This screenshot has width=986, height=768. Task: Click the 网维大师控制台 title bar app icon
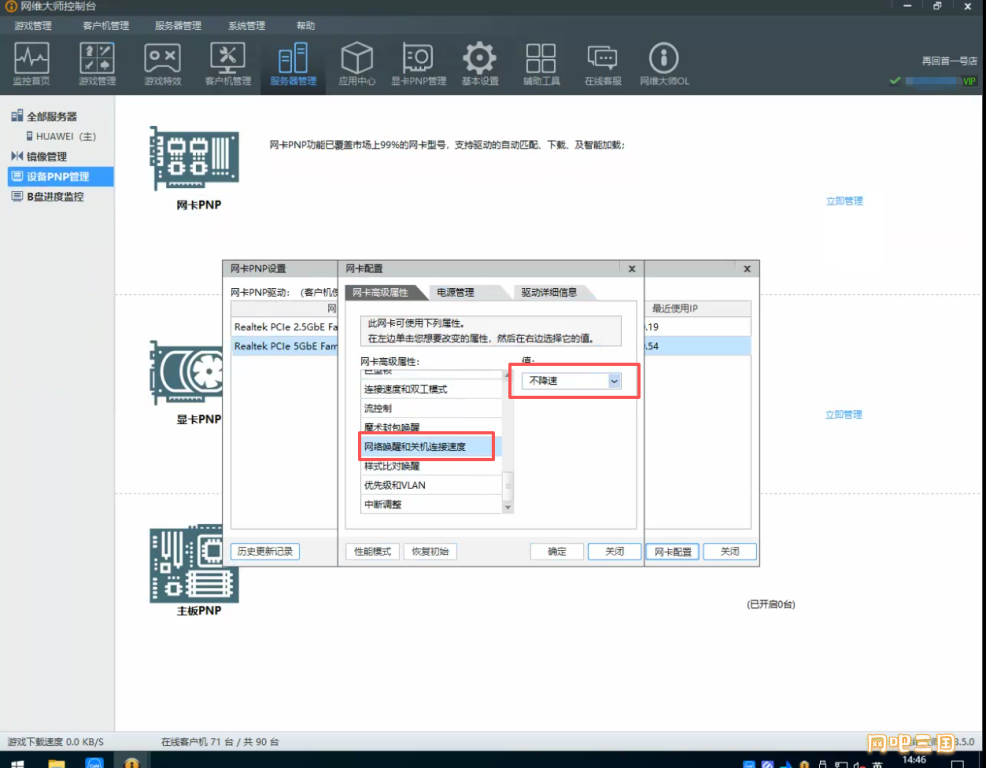[x=11, y=6]
